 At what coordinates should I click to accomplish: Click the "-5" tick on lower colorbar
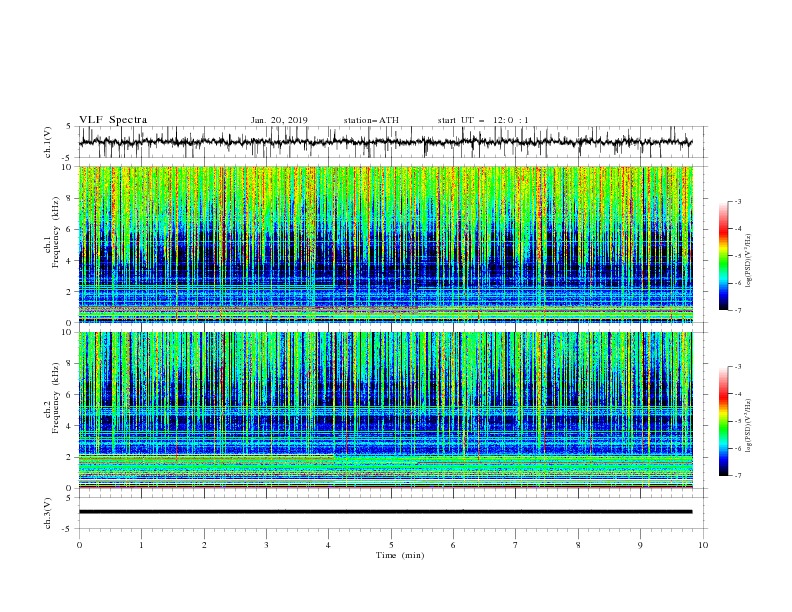[x=738, y=421]
